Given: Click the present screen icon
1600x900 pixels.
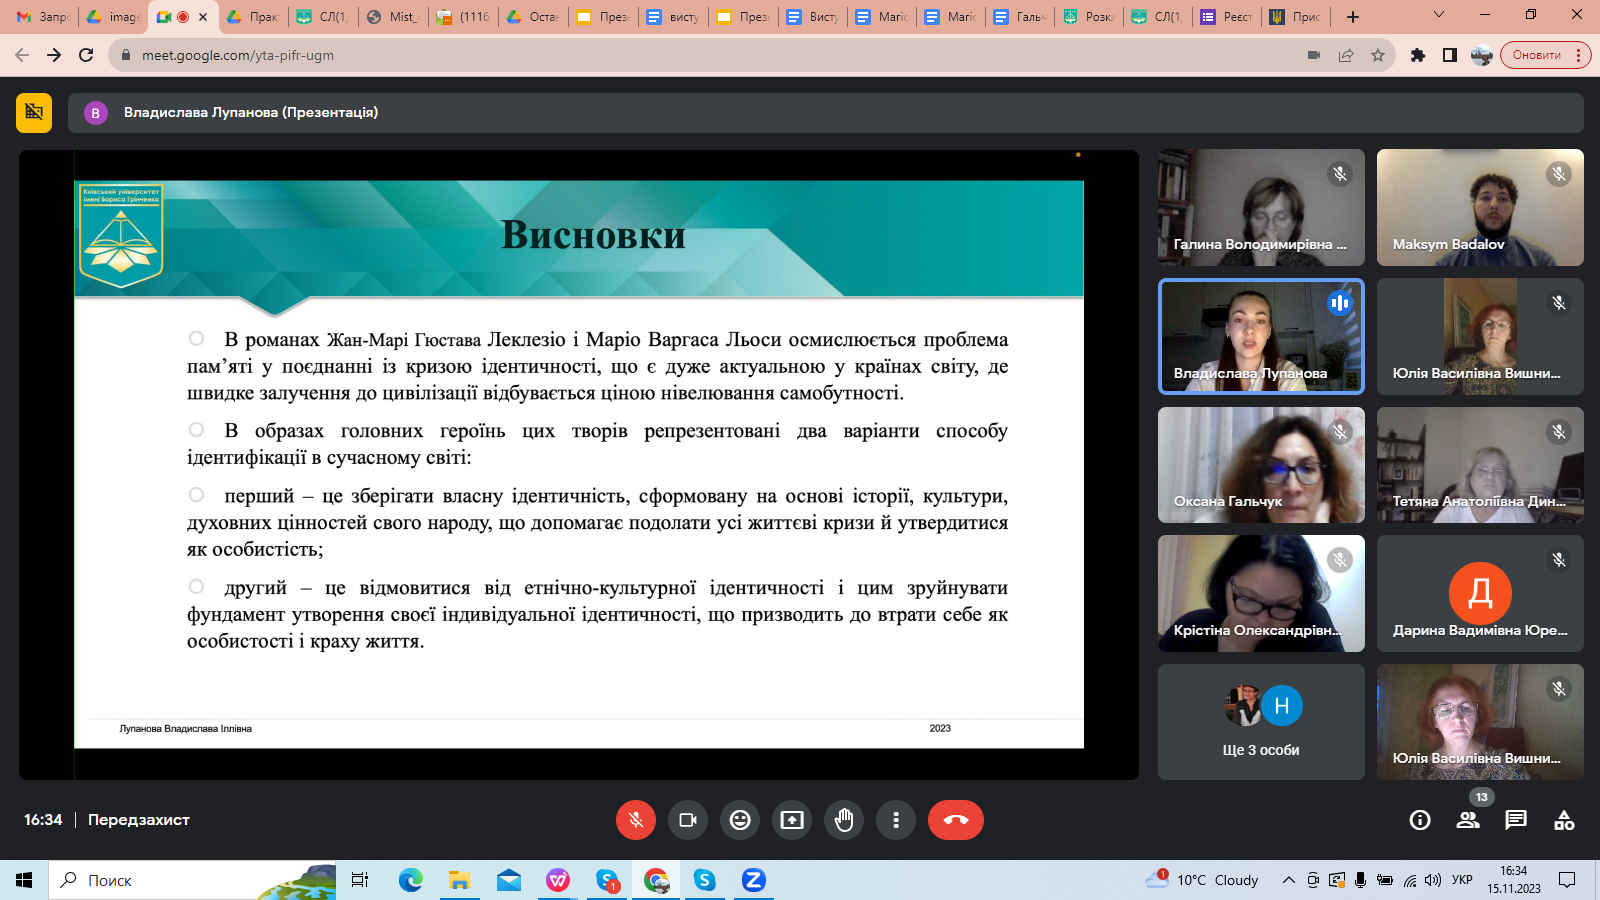Looking at the screenshot, I should [x=792, y=820].
